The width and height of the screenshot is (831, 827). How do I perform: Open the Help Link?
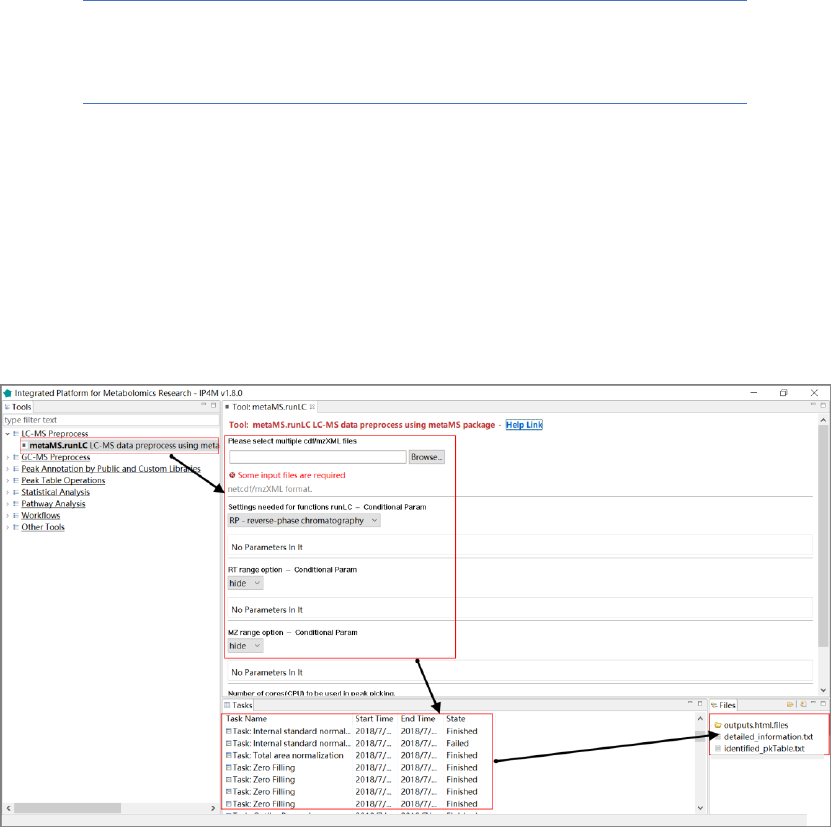(524, 425)
